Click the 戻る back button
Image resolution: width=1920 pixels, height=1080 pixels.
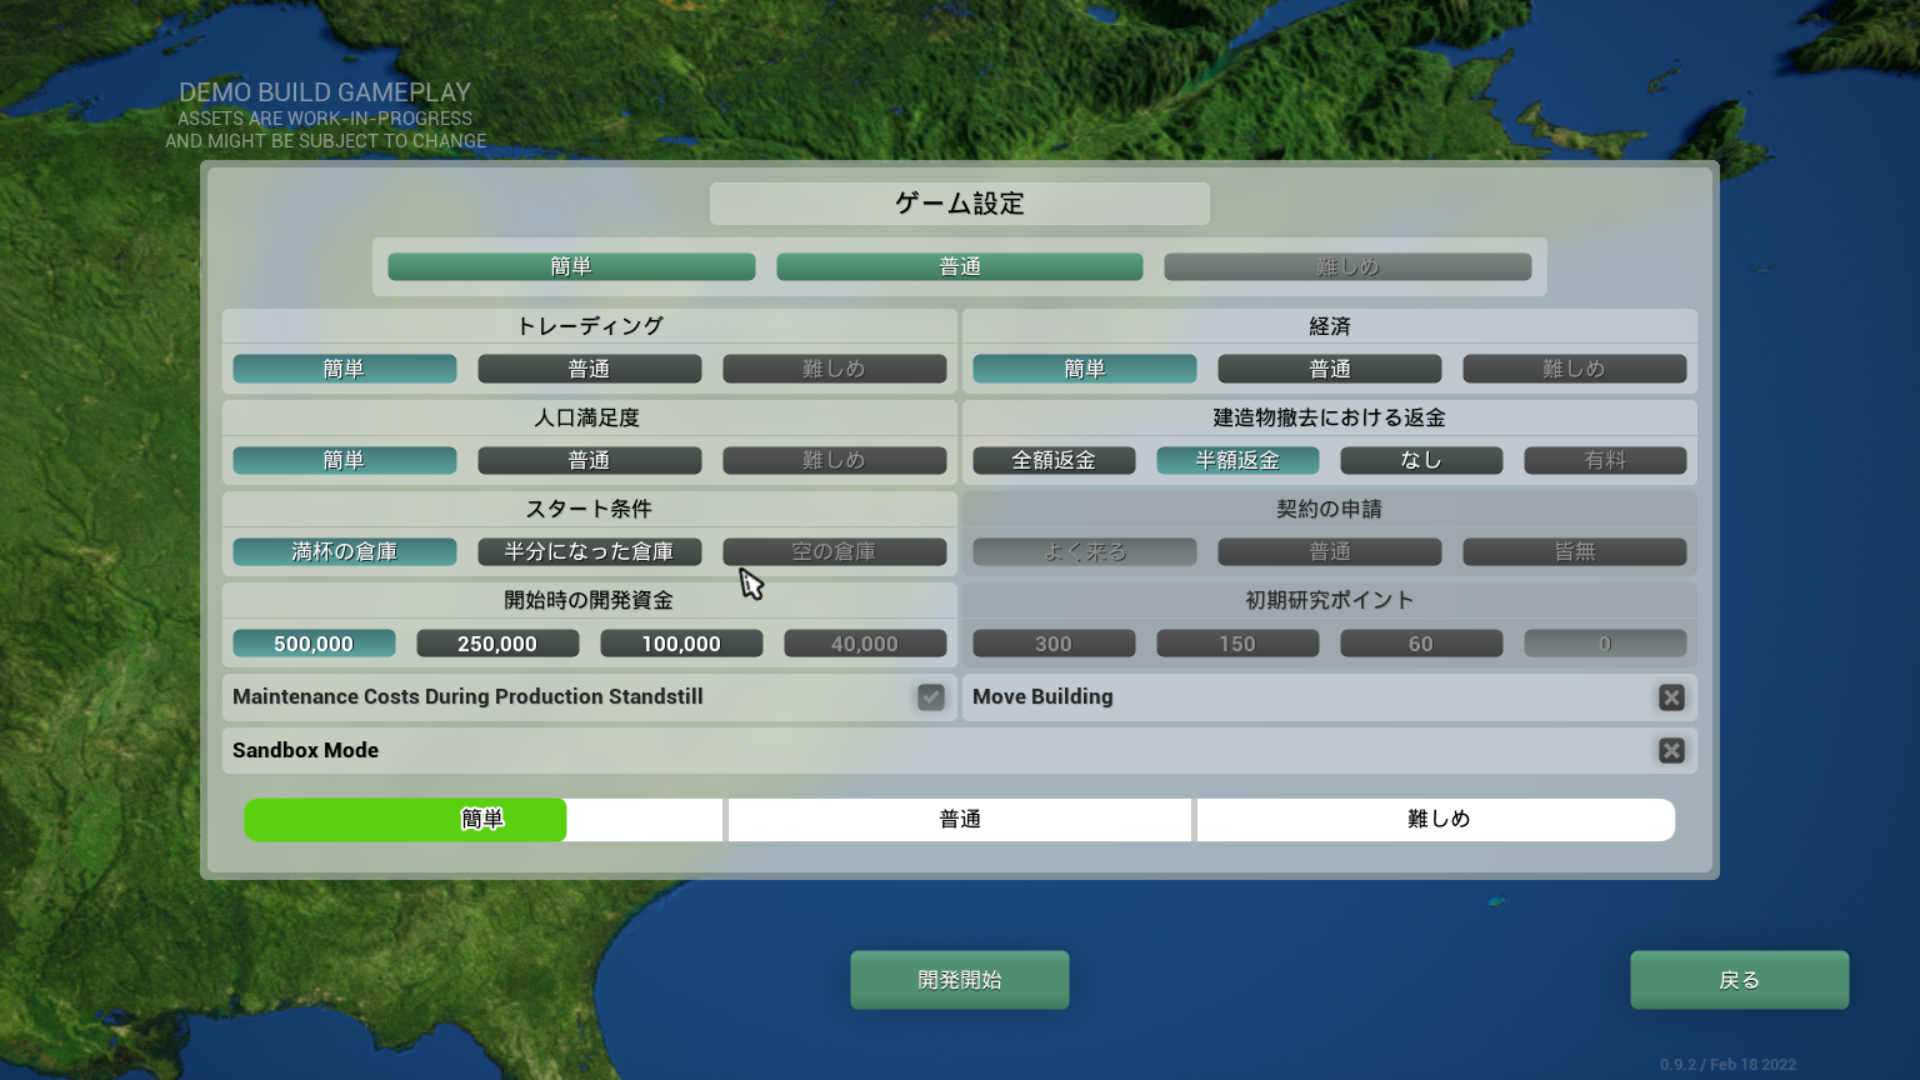(1739, 980)
